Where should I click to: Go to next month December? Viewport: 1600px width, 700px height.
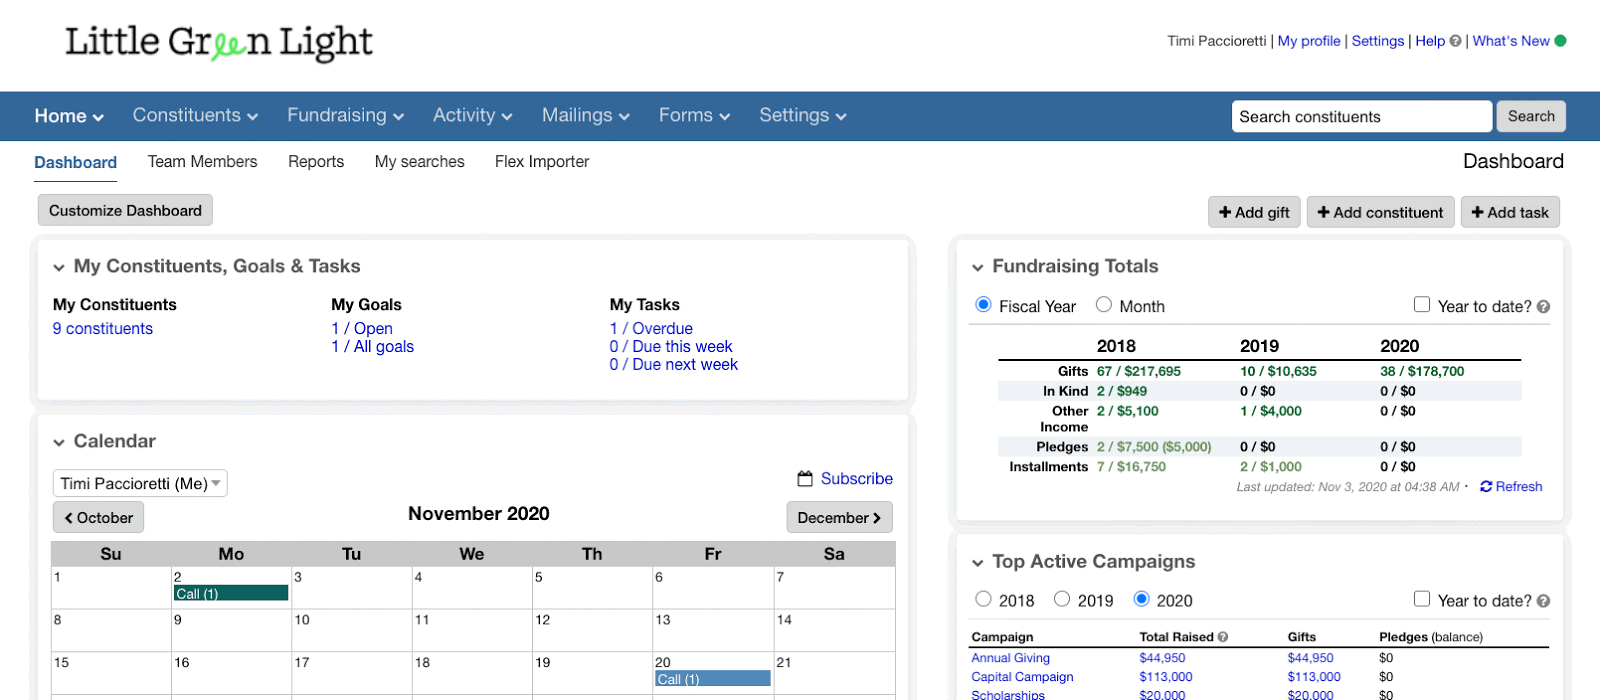click(840, 518)
